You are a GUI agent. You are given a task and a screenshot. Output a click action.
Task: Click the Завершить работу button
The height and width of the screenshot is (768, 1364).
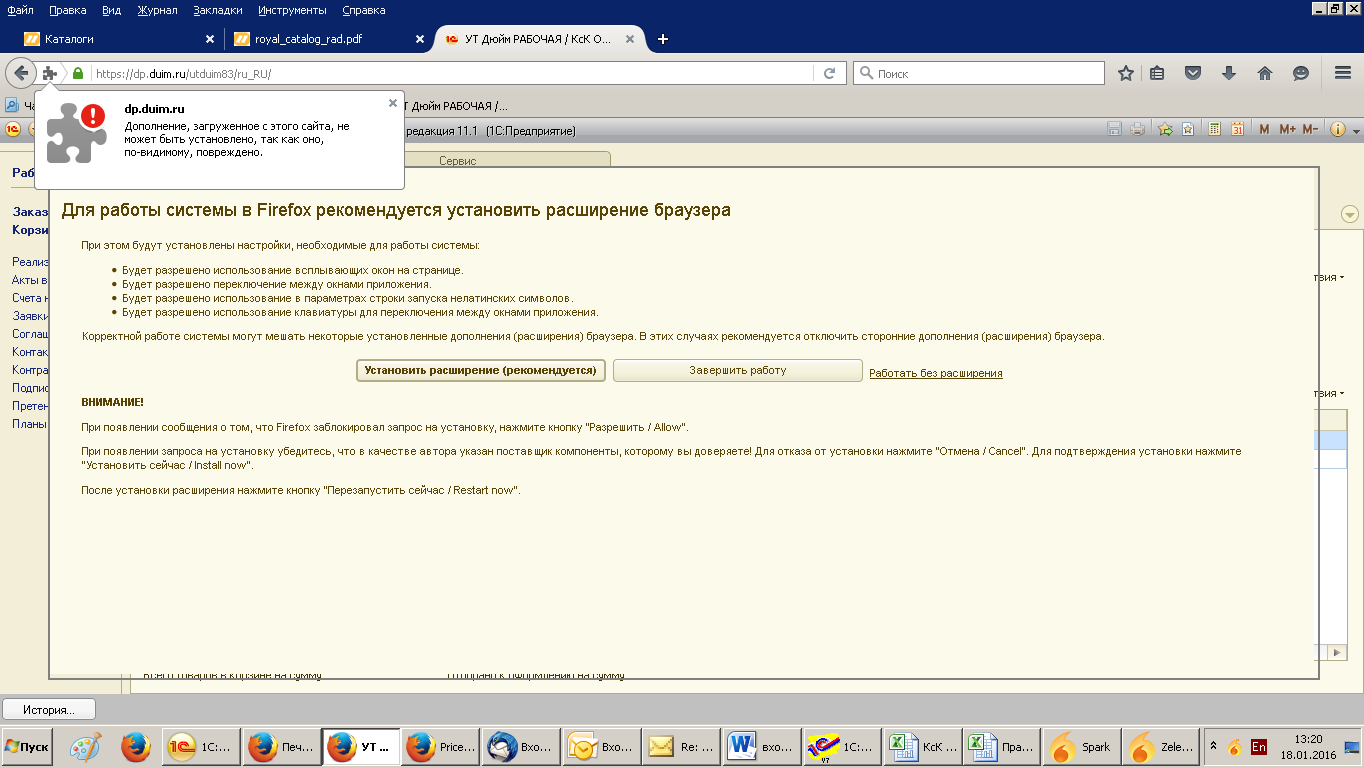(x=738, y=370)
